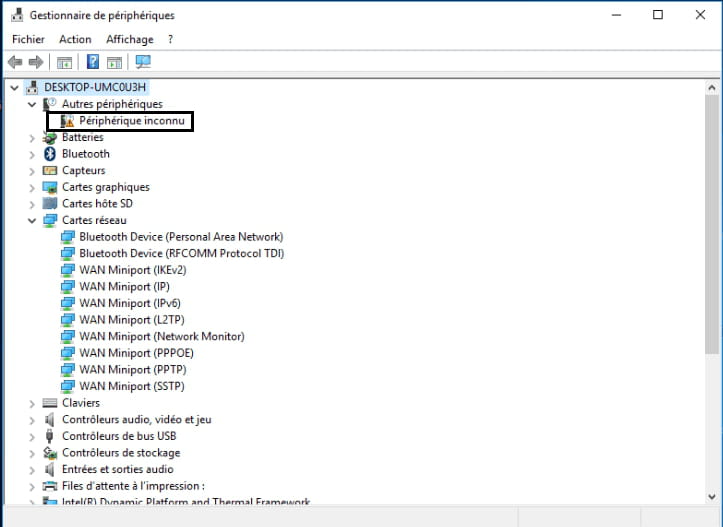This screenshot has height=527, width=723.
Task: Click the Entrées et sorties audio icon
Action: pos(49,469)
